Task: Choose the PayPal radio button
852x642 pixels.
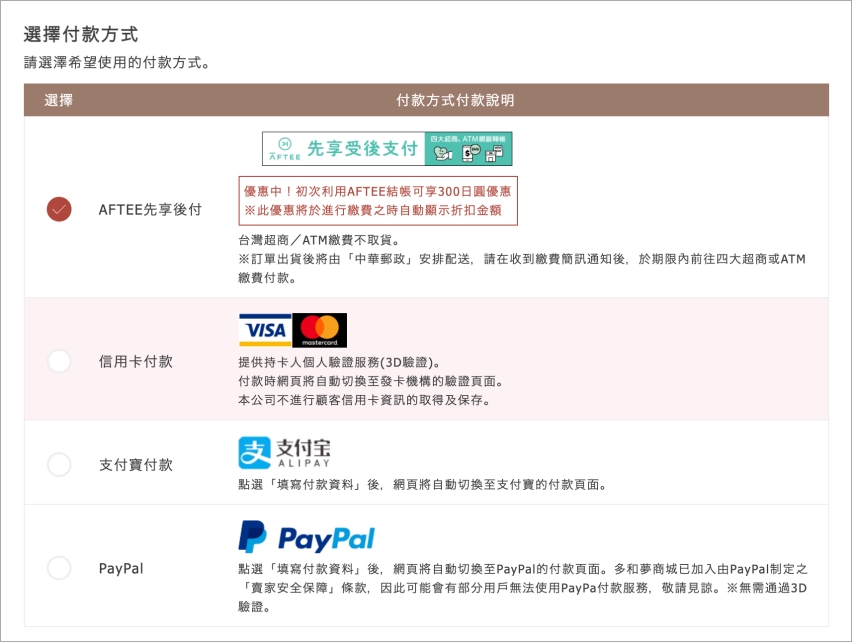Action: point(59,568)
